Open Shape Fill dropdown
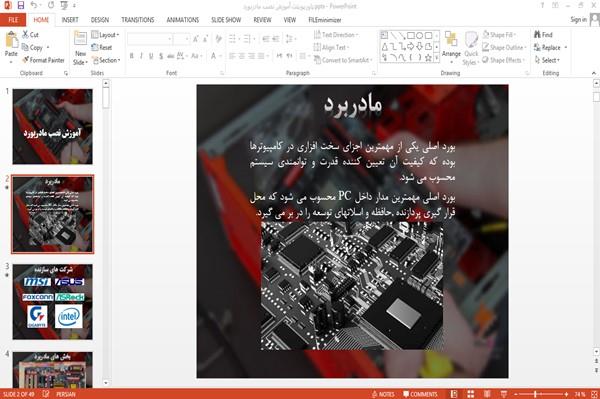600x399 pixels. [x=499, y=35]
